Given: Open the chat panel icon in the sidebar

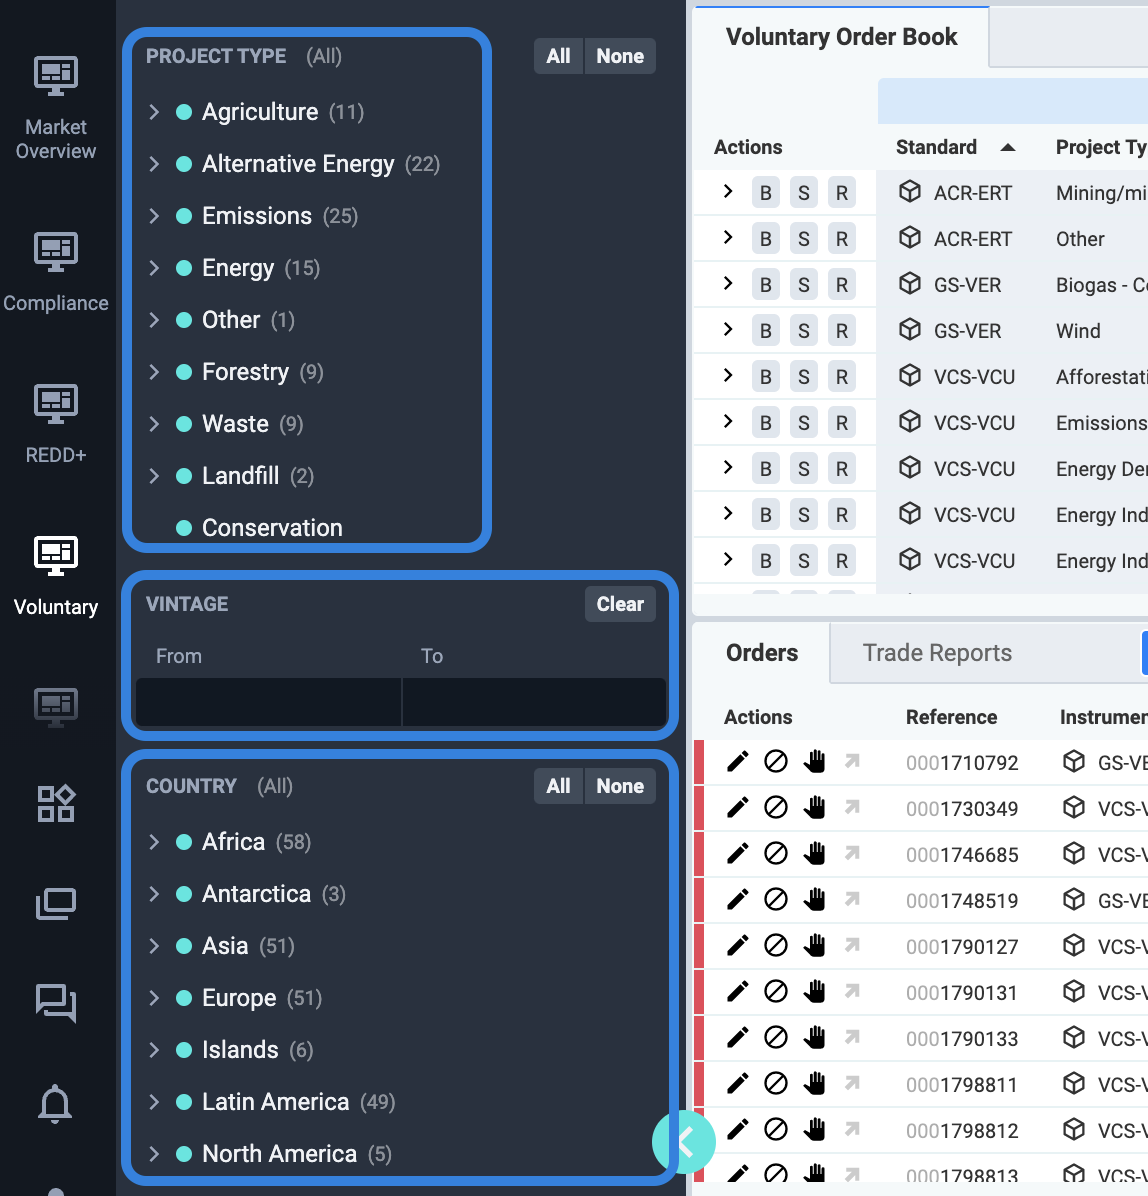Looking at the screenshot, I should coord(55,1003).
